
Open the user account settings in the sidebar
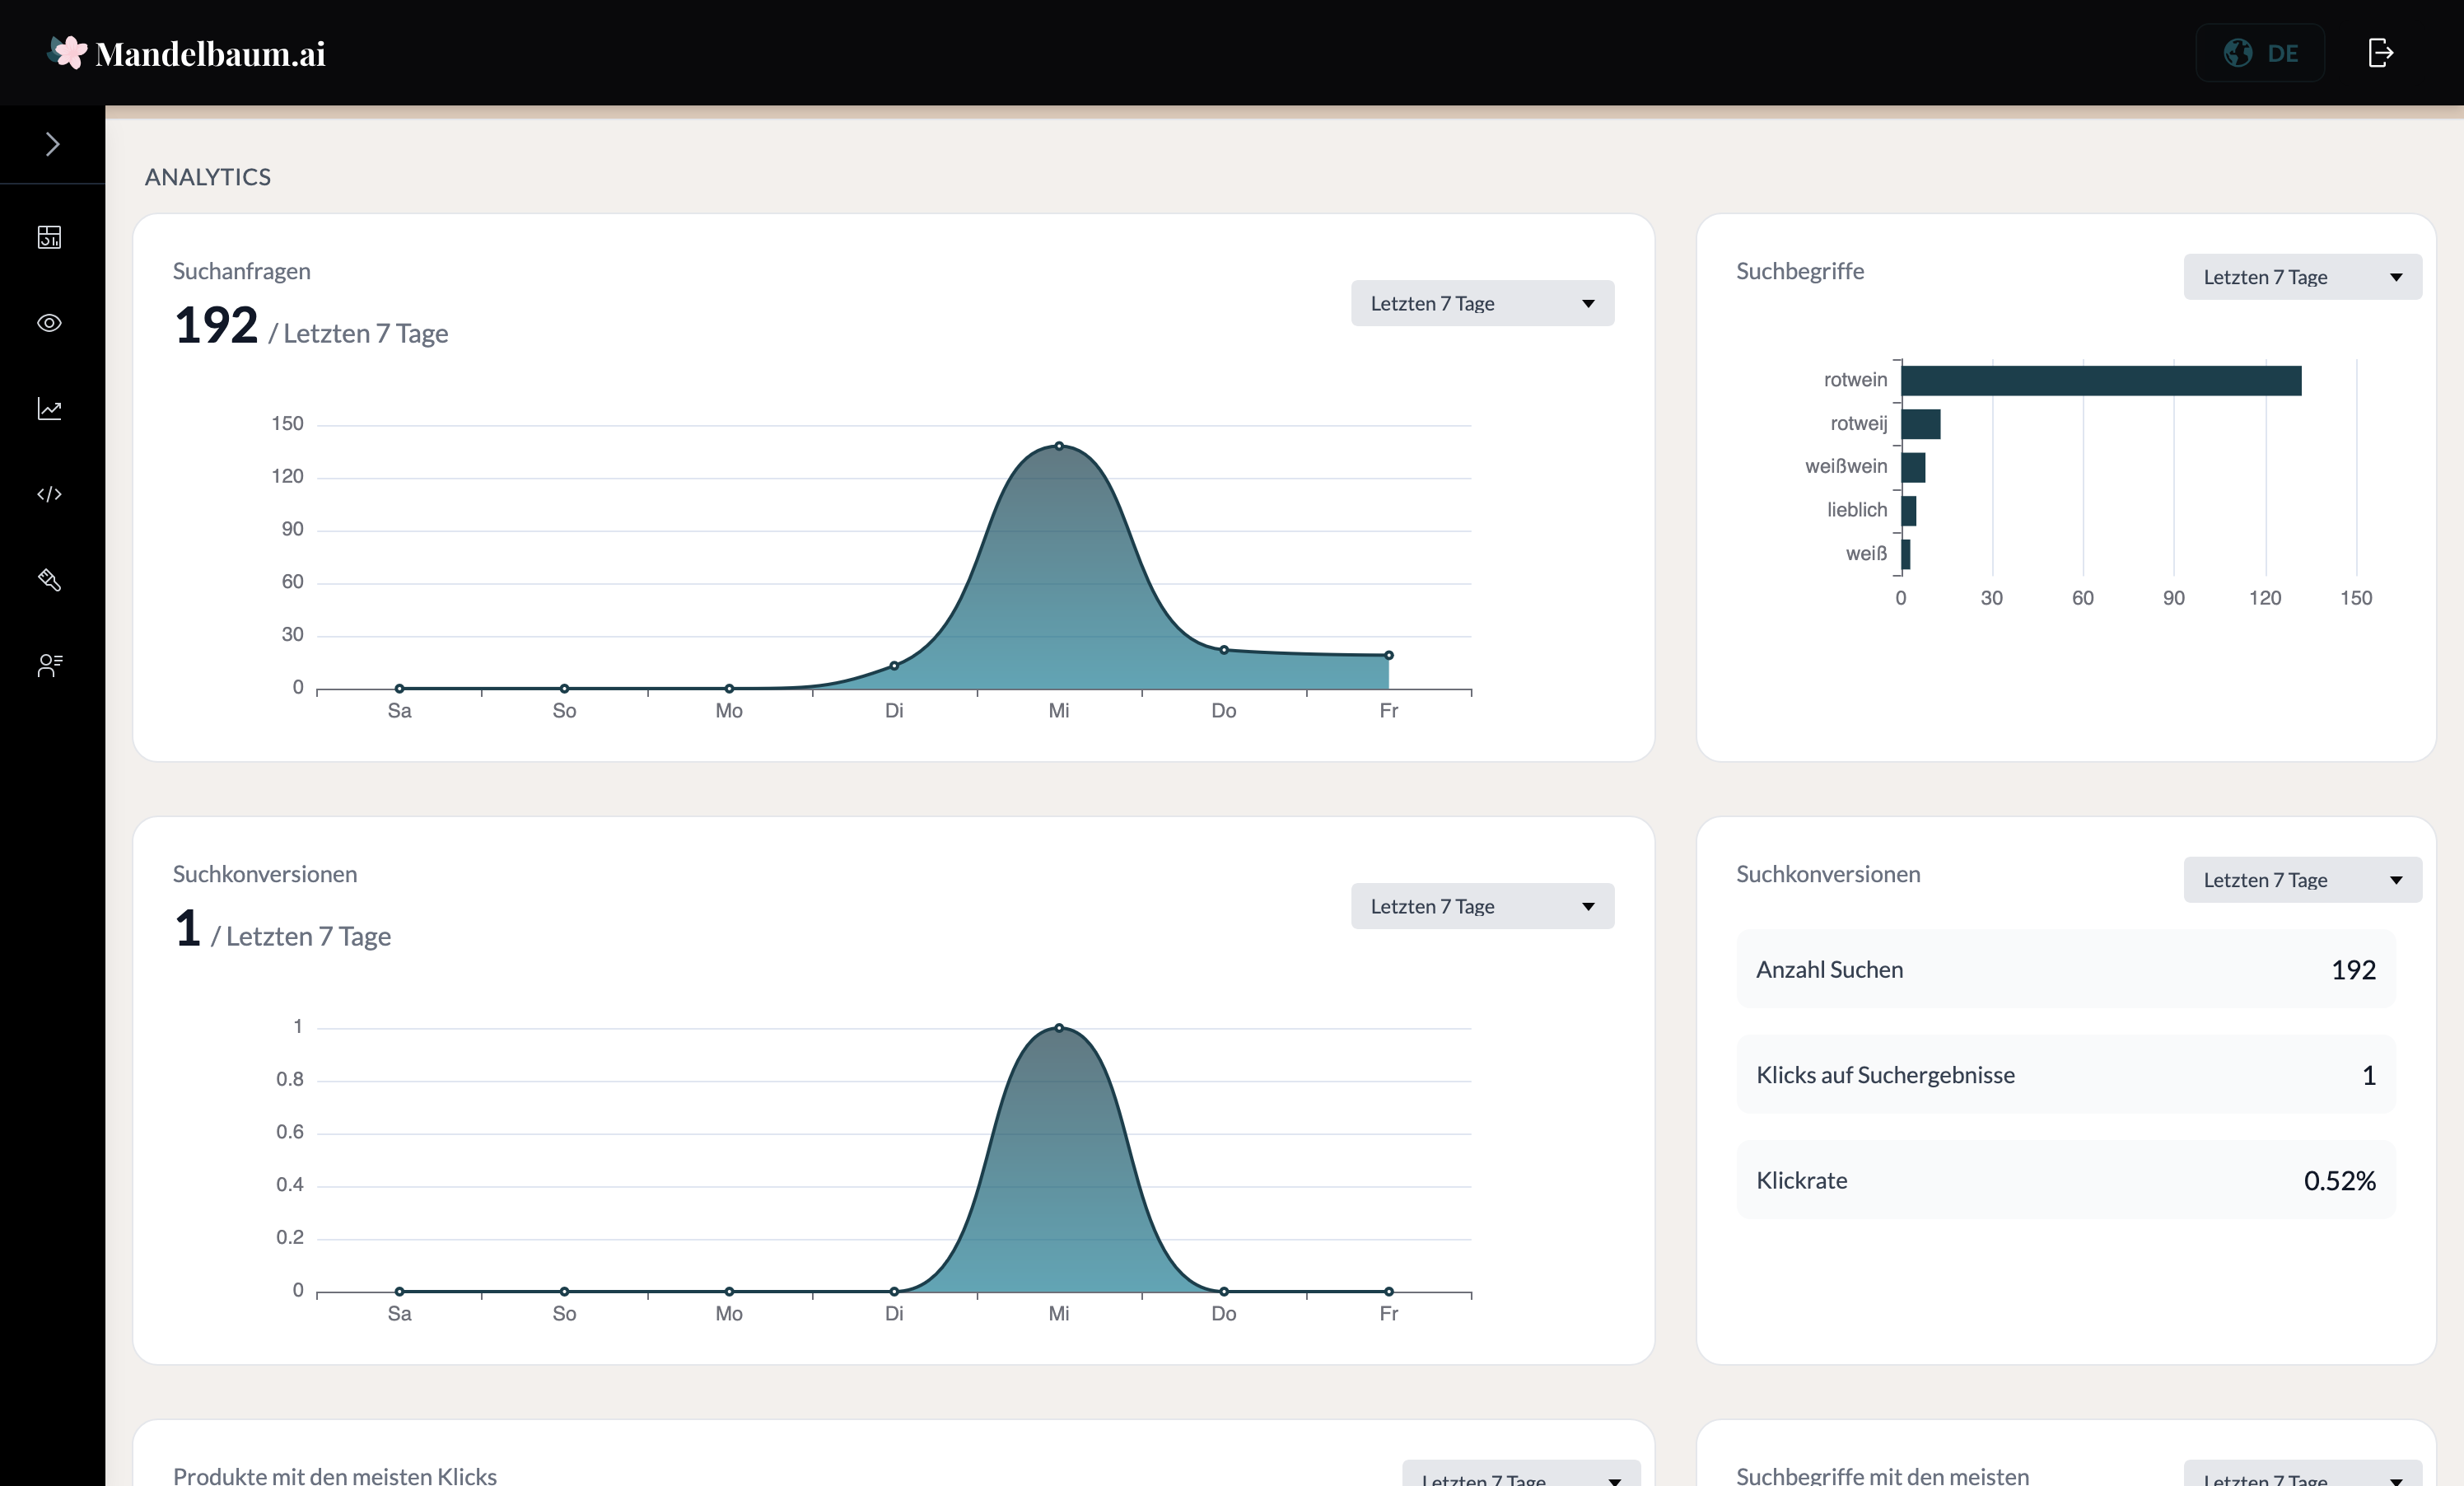[50, 665]
